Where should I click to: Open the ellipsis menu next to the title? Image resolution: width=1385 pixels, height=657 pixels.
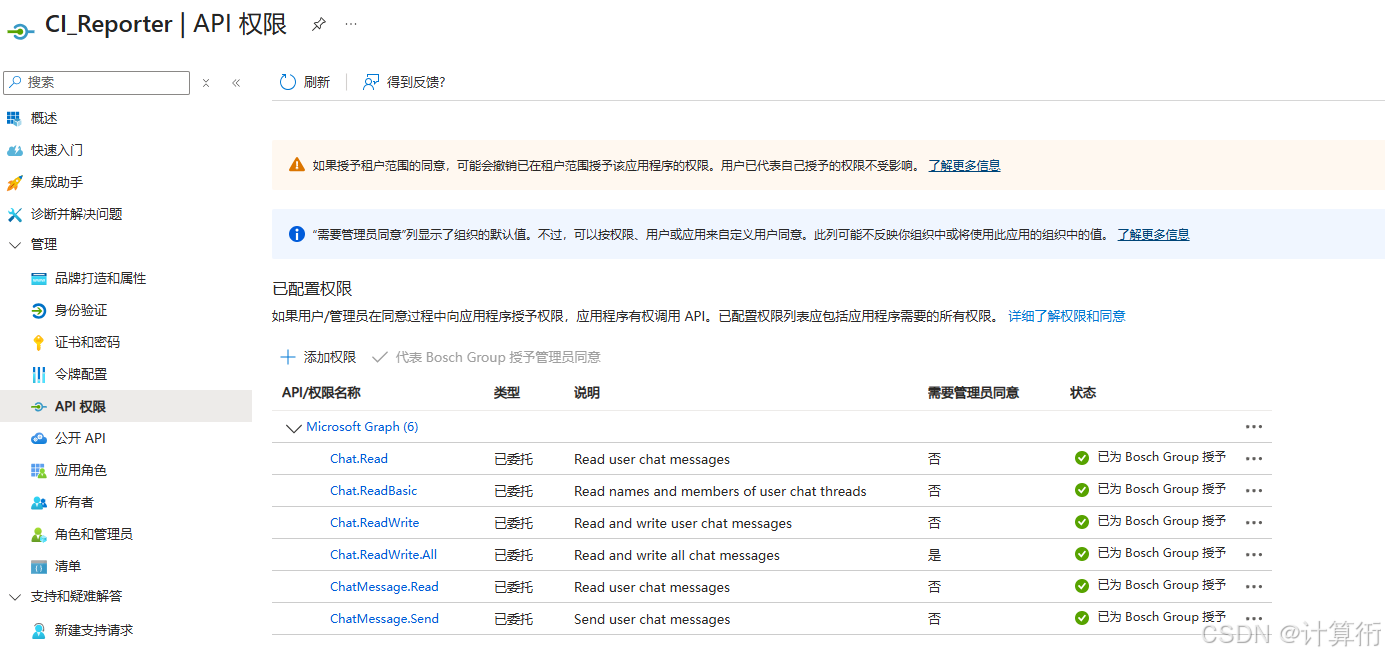click(x=351, y=24)
